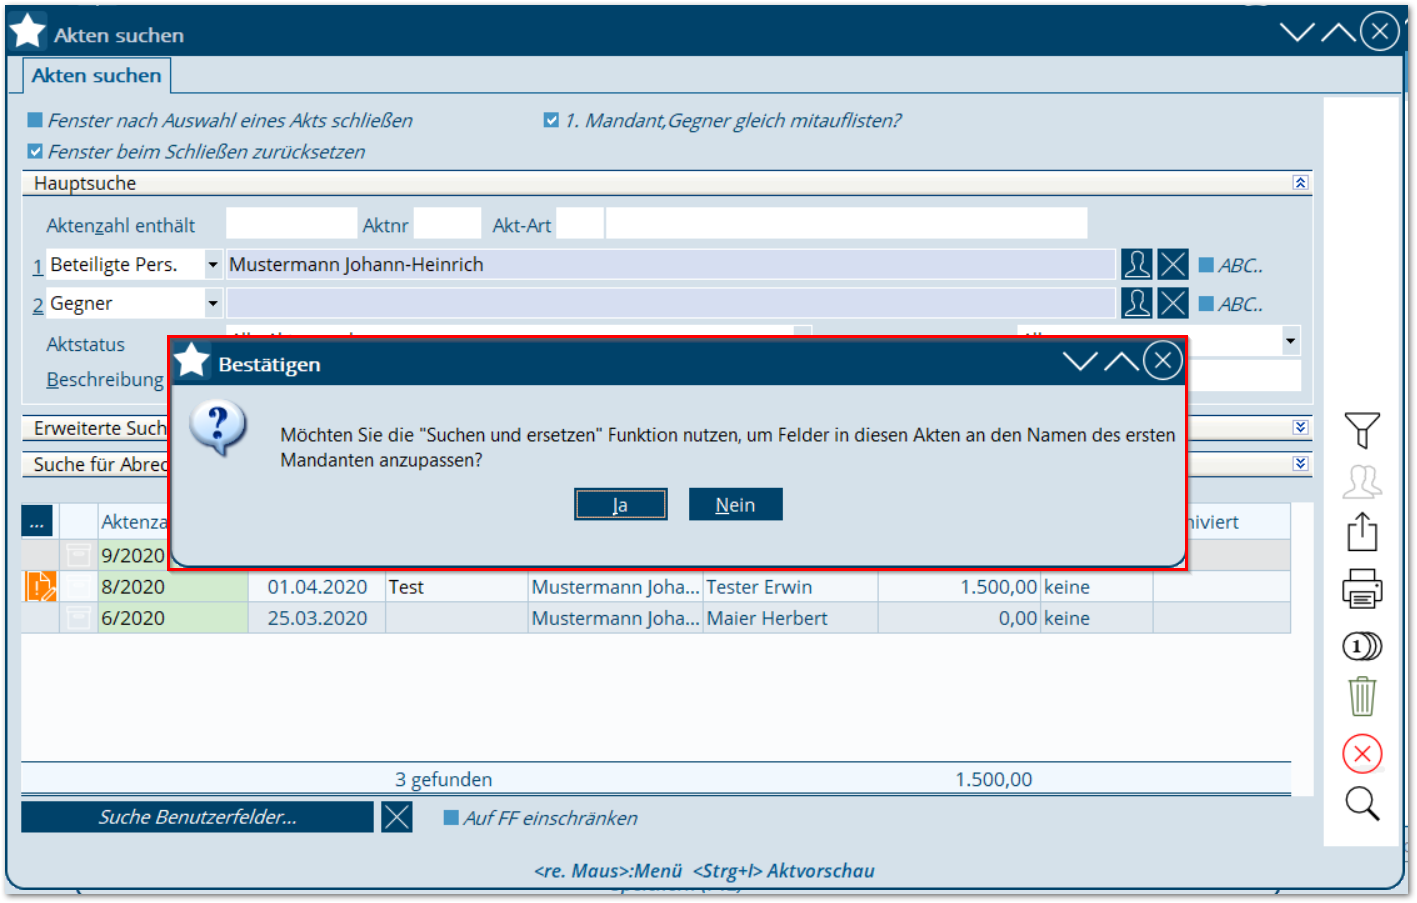The height and width of the screenshot is (903, 1417).
Task: Click the archive icon on row 6/2020
Action: [78, 618]
